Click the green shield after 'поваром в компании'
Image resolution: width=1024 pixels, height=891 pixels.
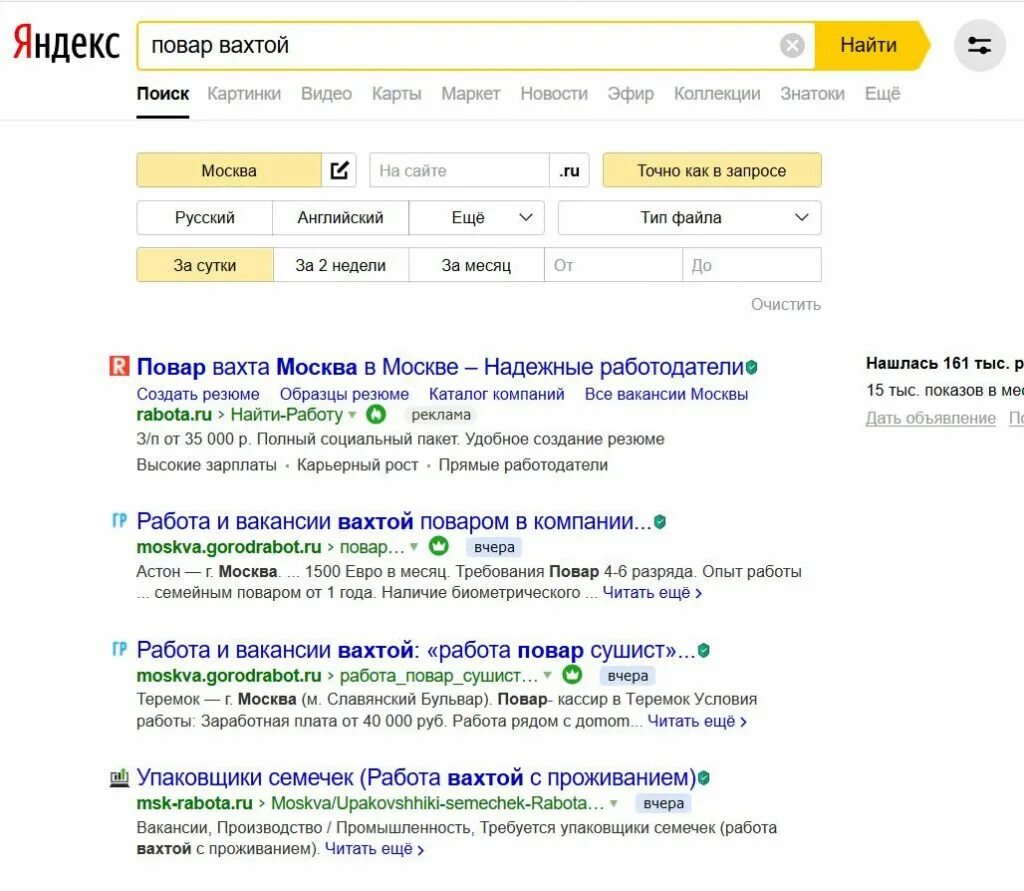tap(660, 522)
